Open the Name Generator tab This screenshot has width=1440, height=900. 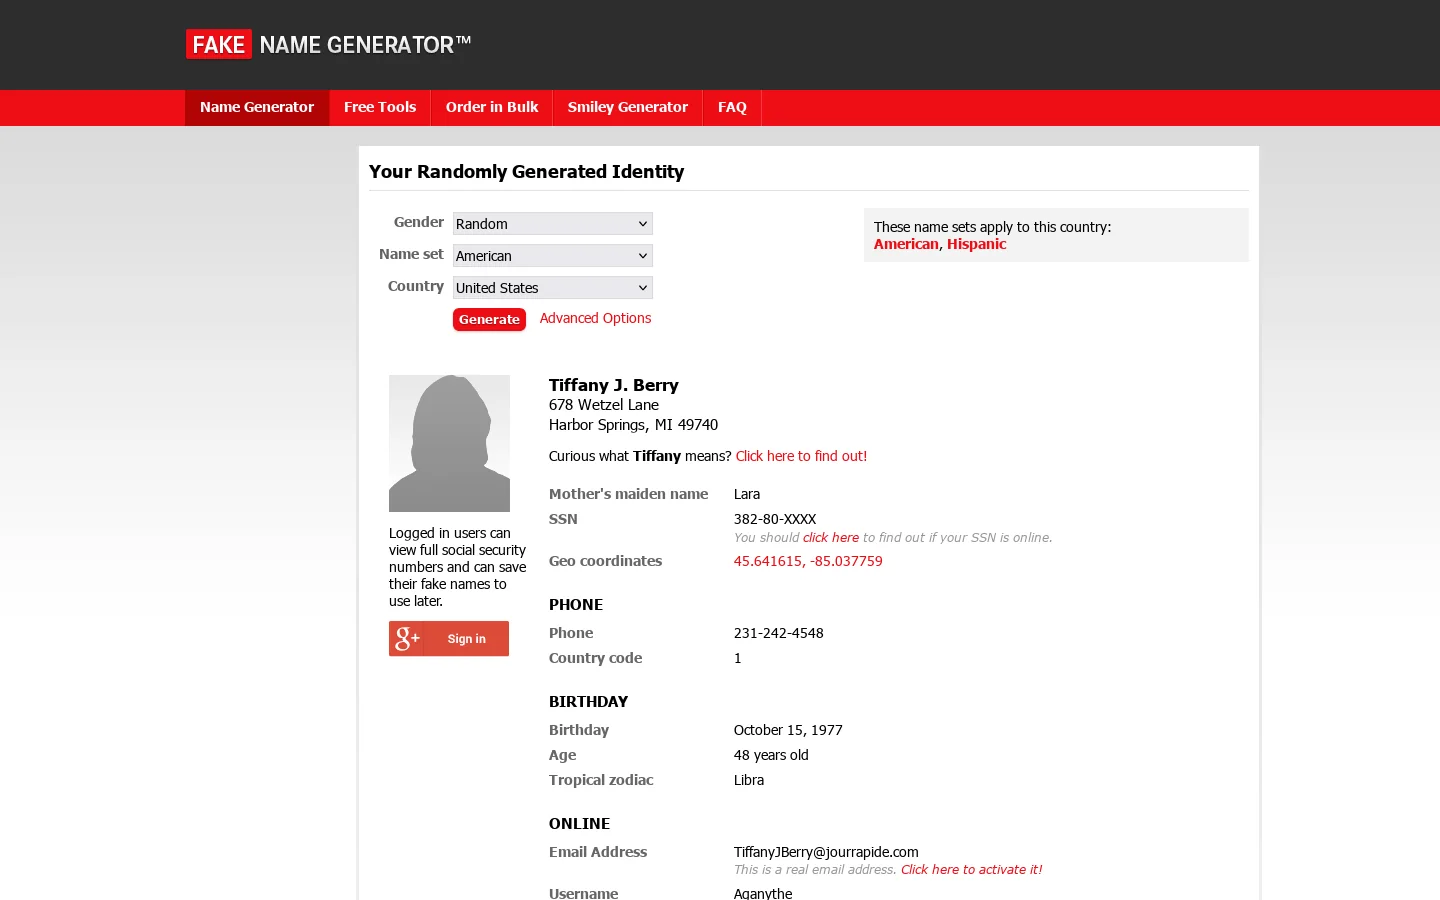[x=257, y=107]
